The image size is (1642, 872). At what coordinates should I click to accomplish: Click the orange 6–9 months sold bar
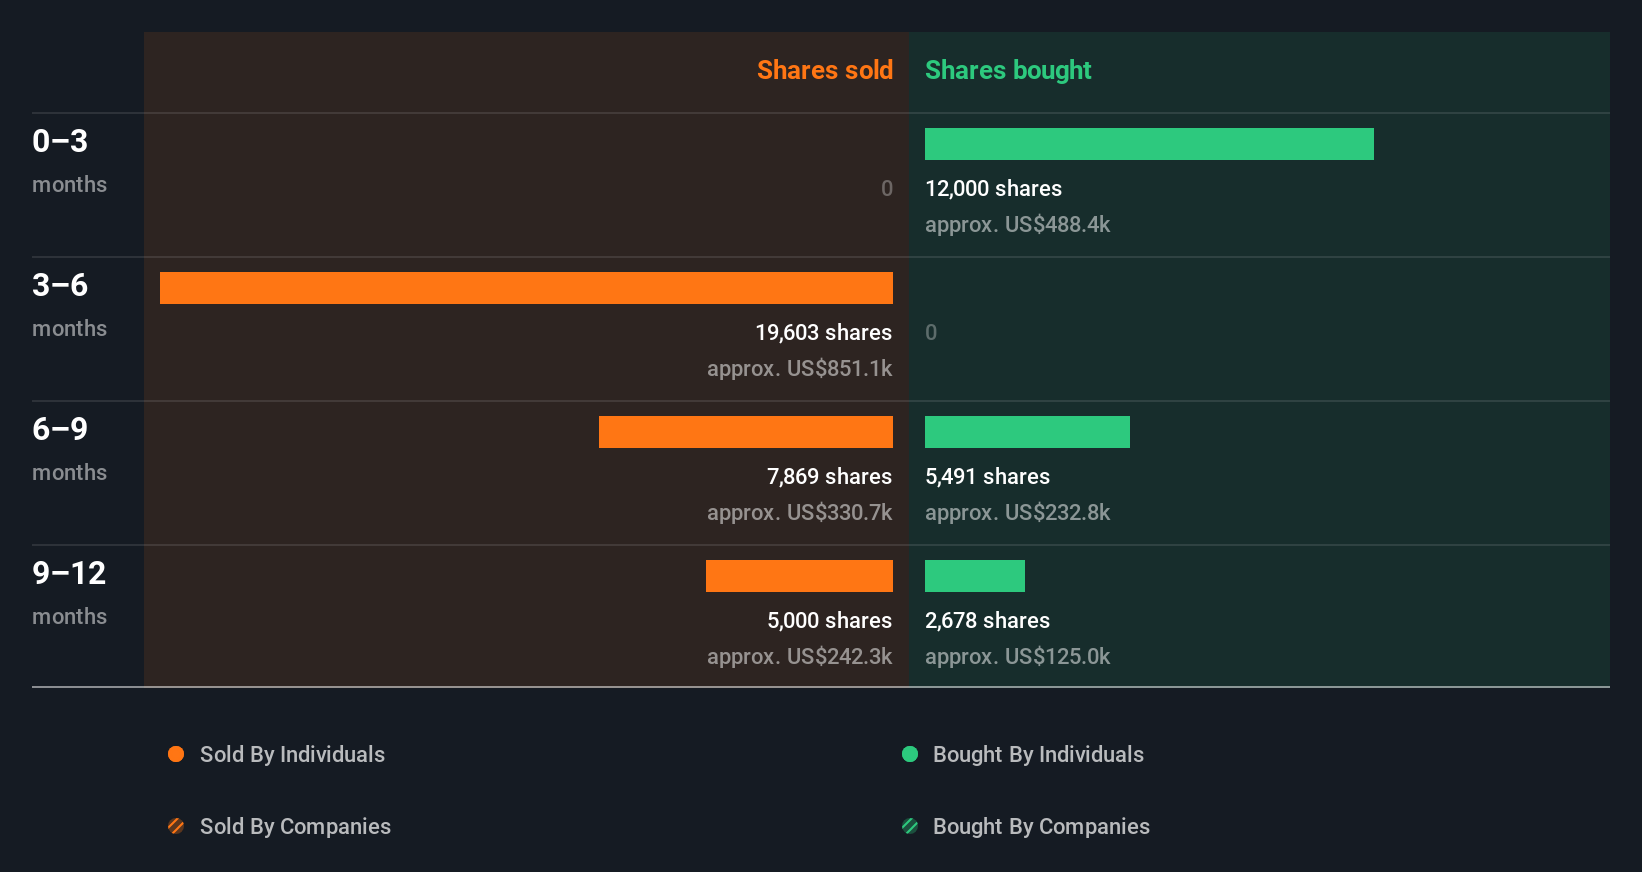point(746,432)
